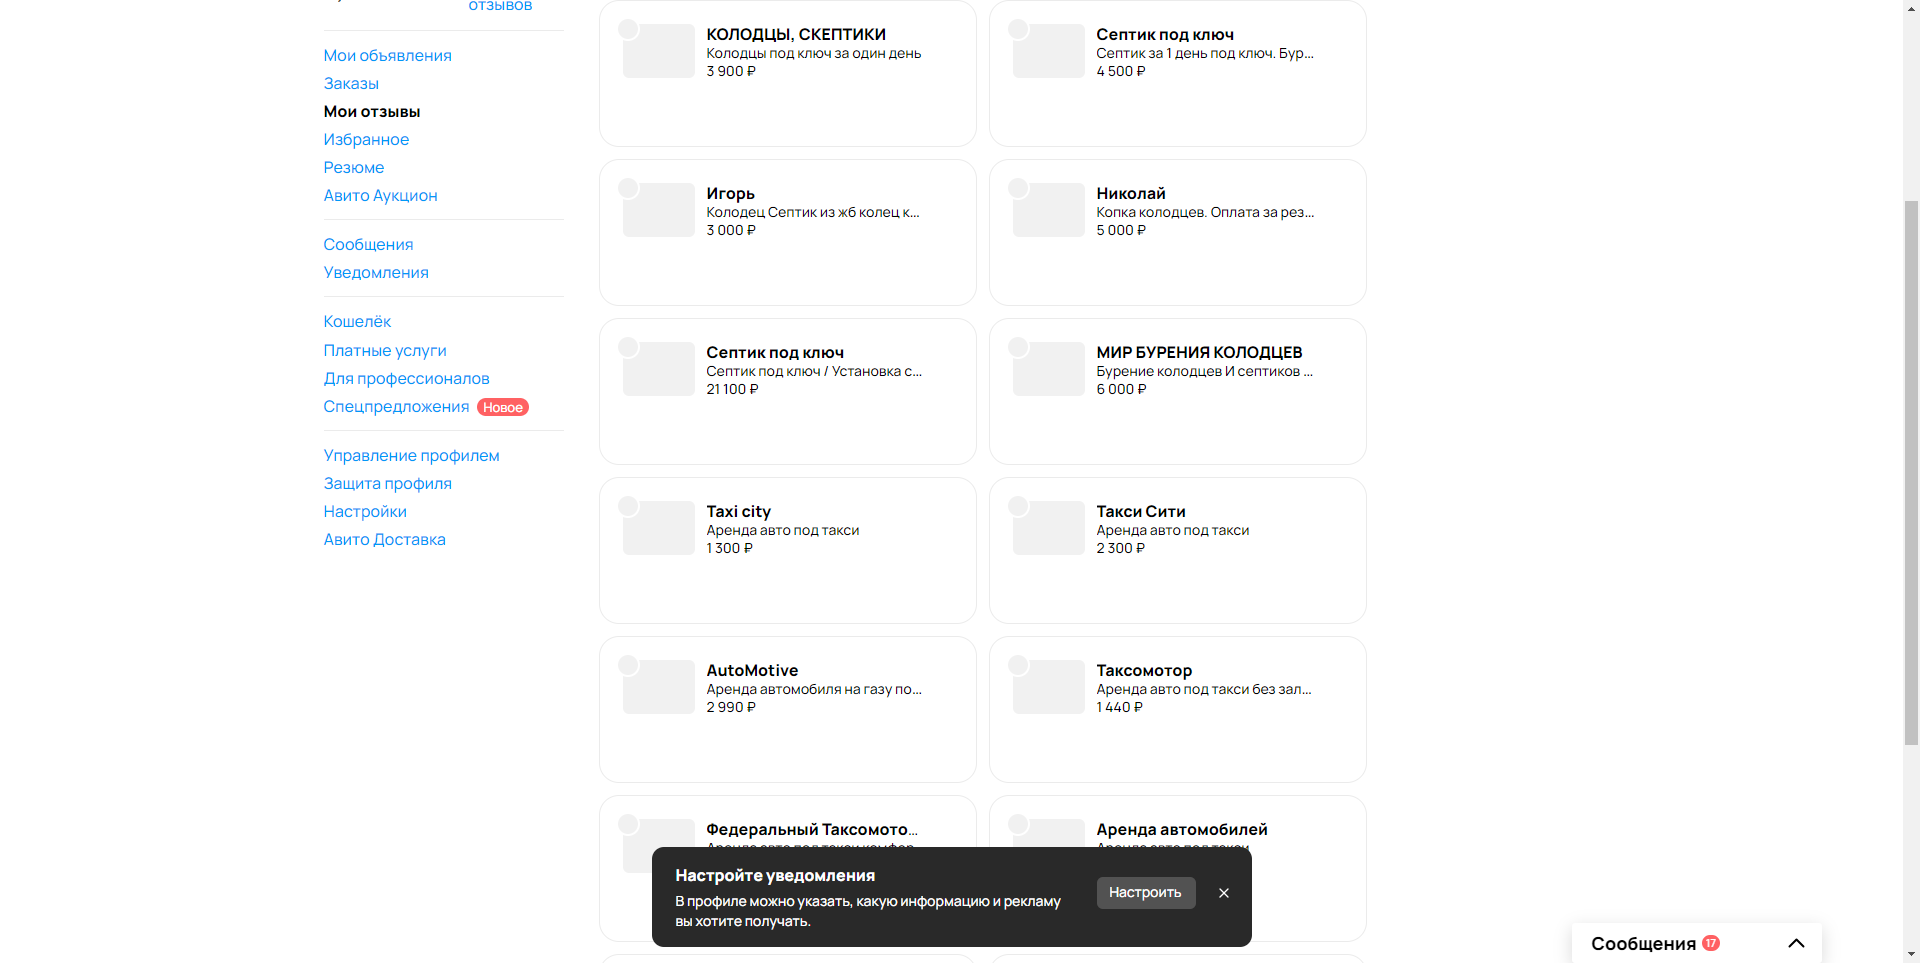Open Спецпредложения in the sidebar
This screenshot has height=963, width=1920.
[x=396, y=407]
